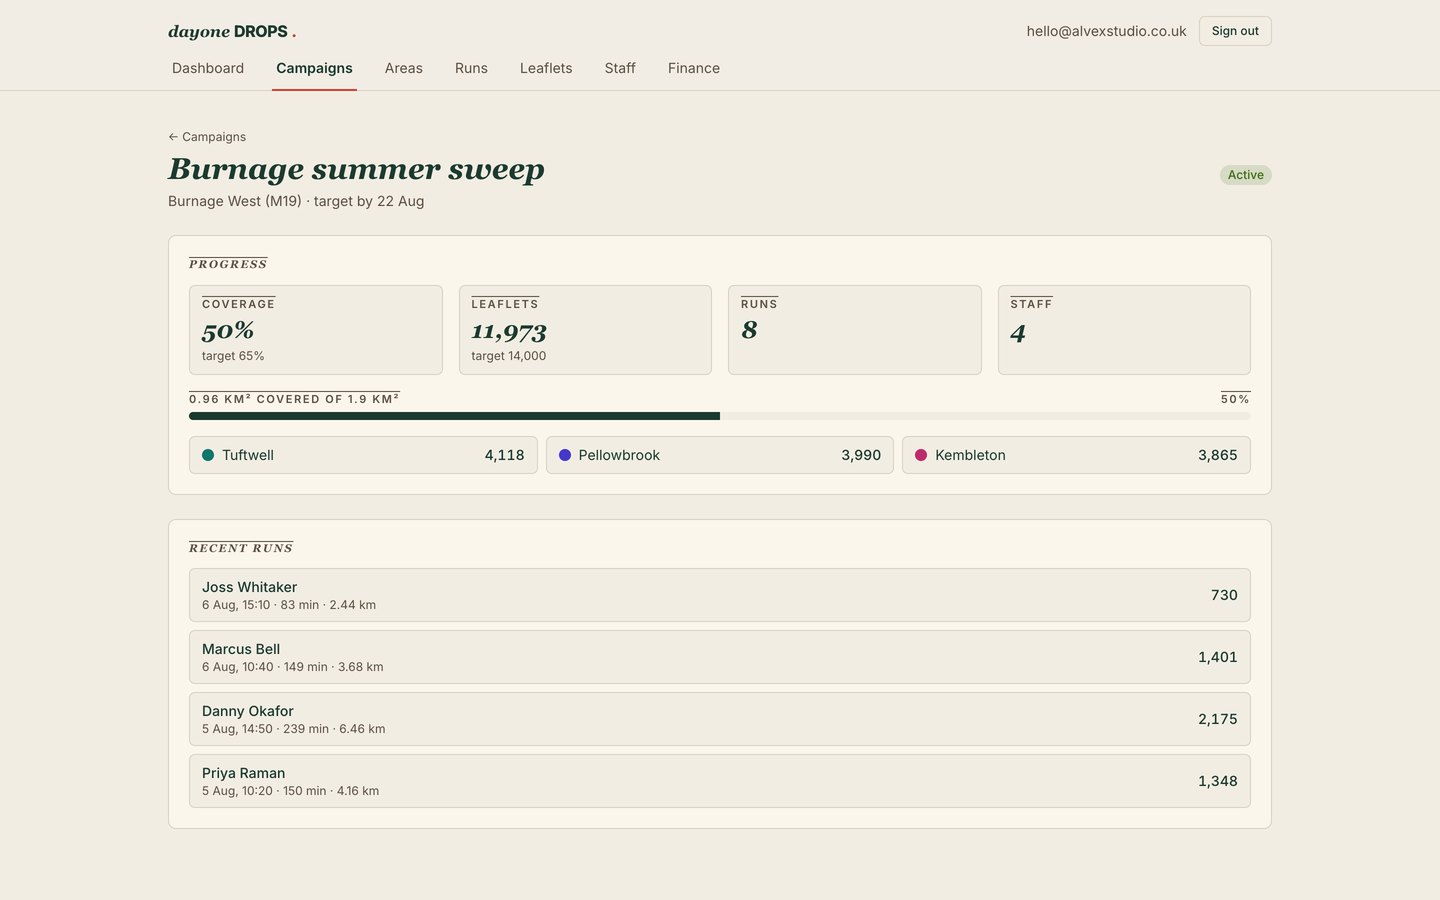Open Priya Raman's run row
This screenshot has height=900, width=1440.
(720, 781)
